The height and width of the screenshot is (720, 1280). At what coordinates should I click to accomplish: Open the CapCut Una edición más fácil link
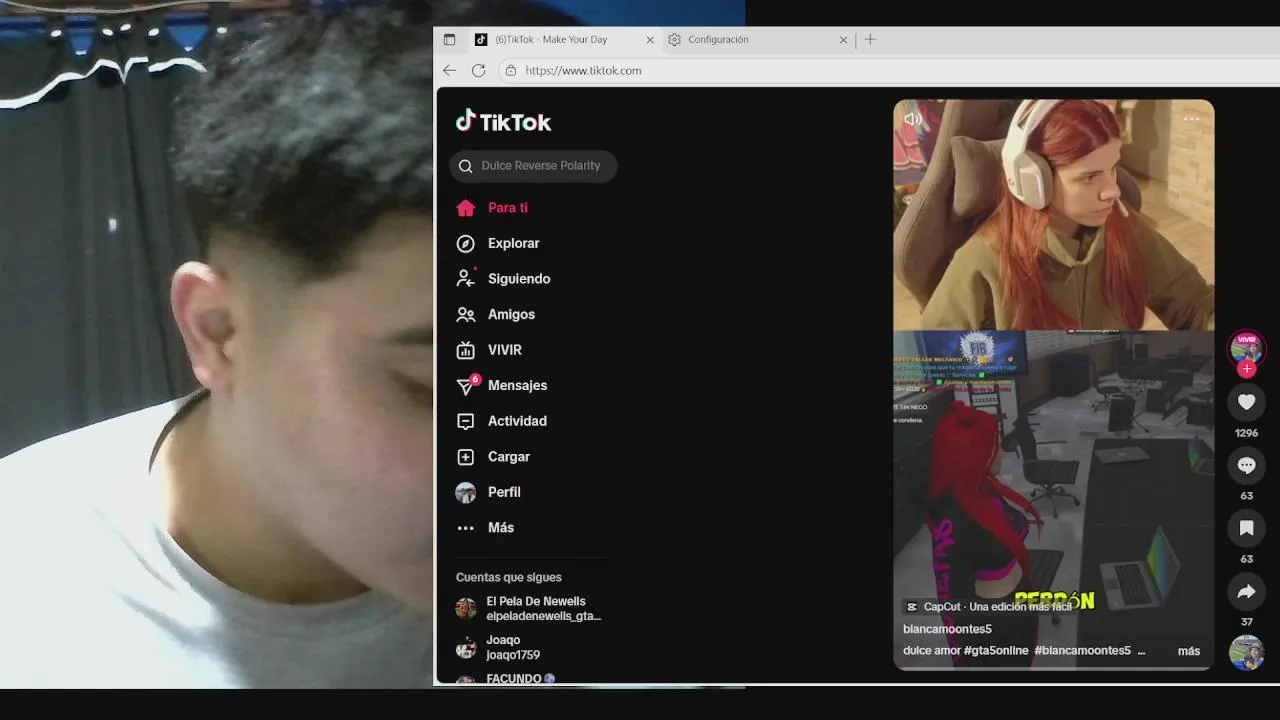(x=988, y=607)
